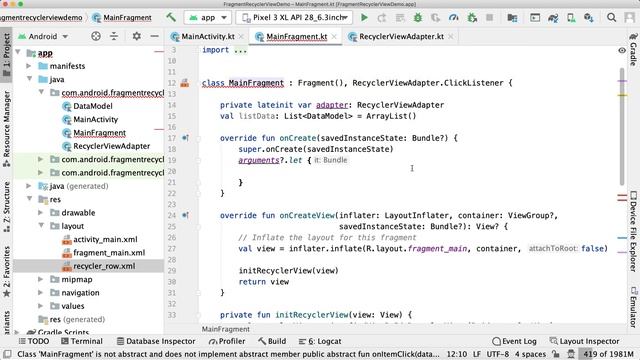
Task: Click the gutter icon beside class MainFragment line
Action: [184, 83]
